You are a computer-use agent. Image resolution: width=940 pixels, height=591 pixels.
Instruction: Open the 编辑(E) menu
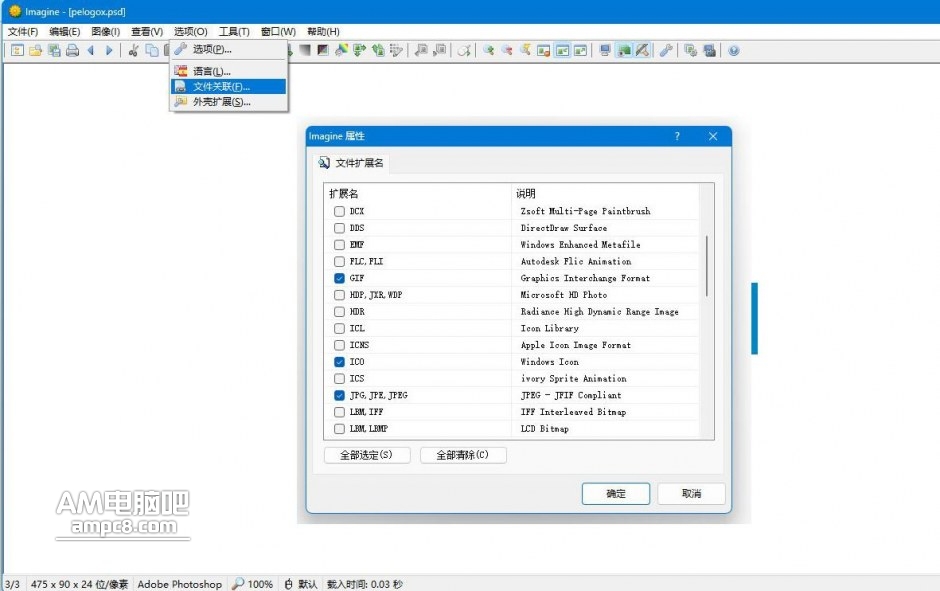pos(65,31)
